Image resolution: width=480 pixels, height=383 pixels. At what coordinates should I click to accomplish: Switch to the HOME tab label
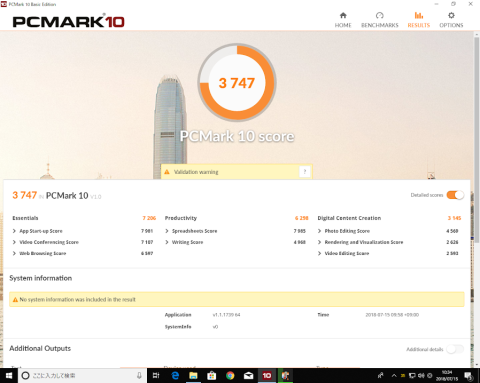click(343, 25)
